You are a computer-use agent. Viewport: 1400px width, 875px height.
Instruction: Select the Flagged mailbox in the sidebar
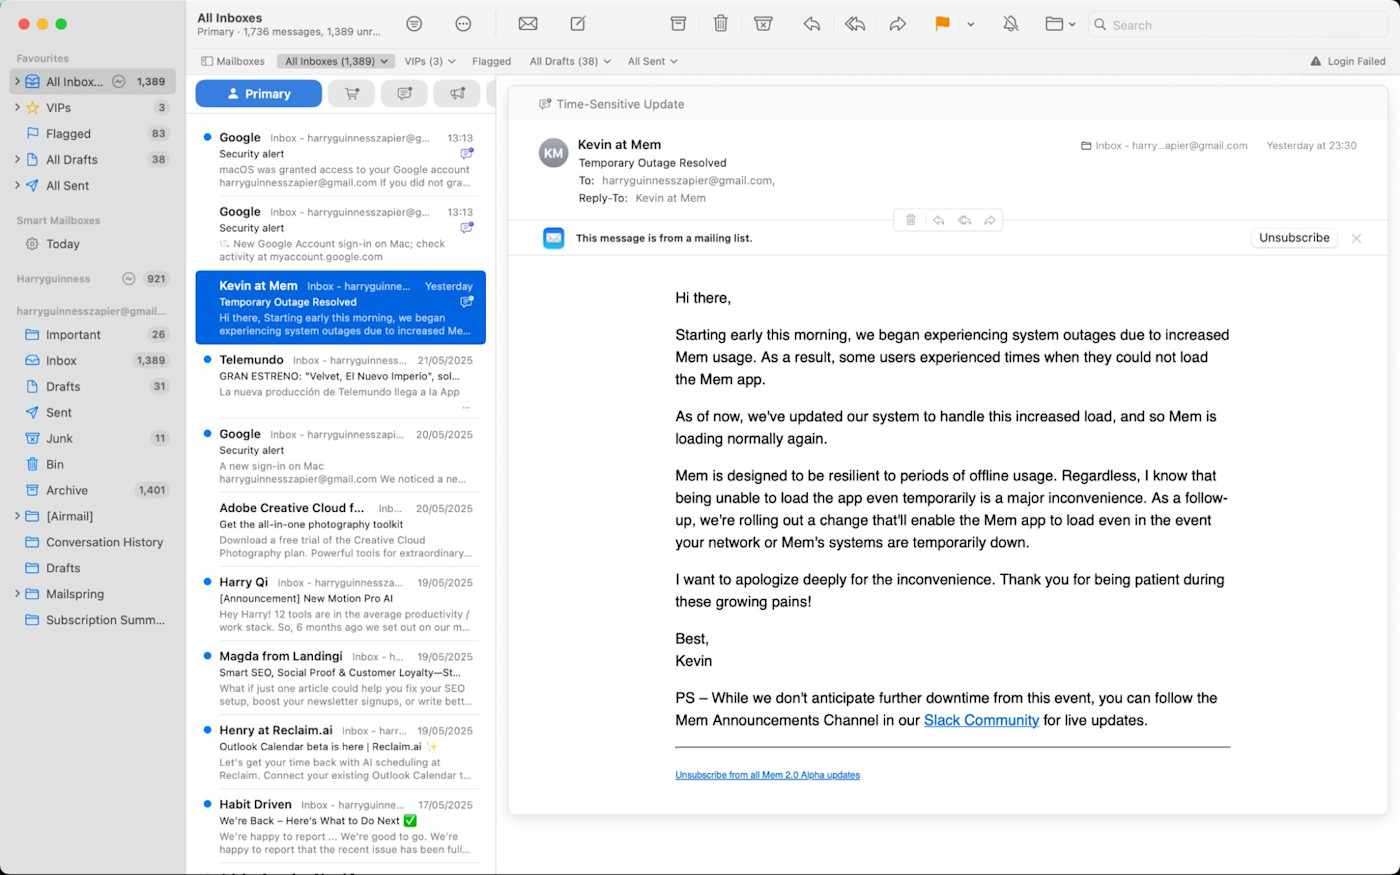(x=93, y=134)
